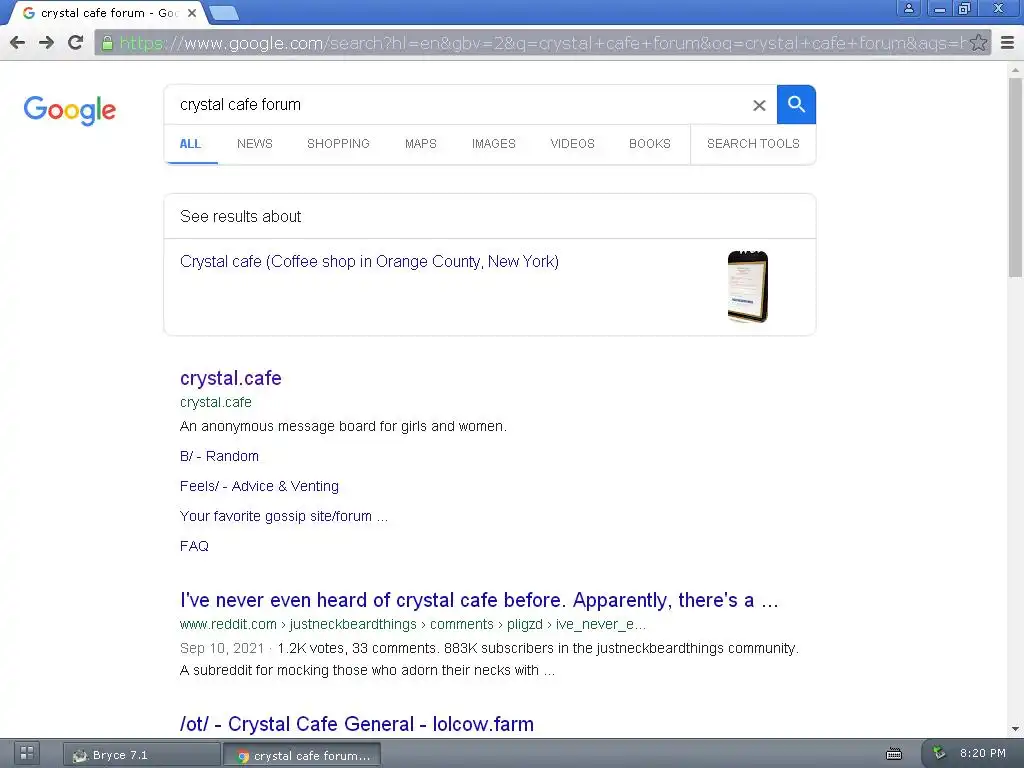
Task: Reload the page with the refresh icon
Action: tap(76, 43)
